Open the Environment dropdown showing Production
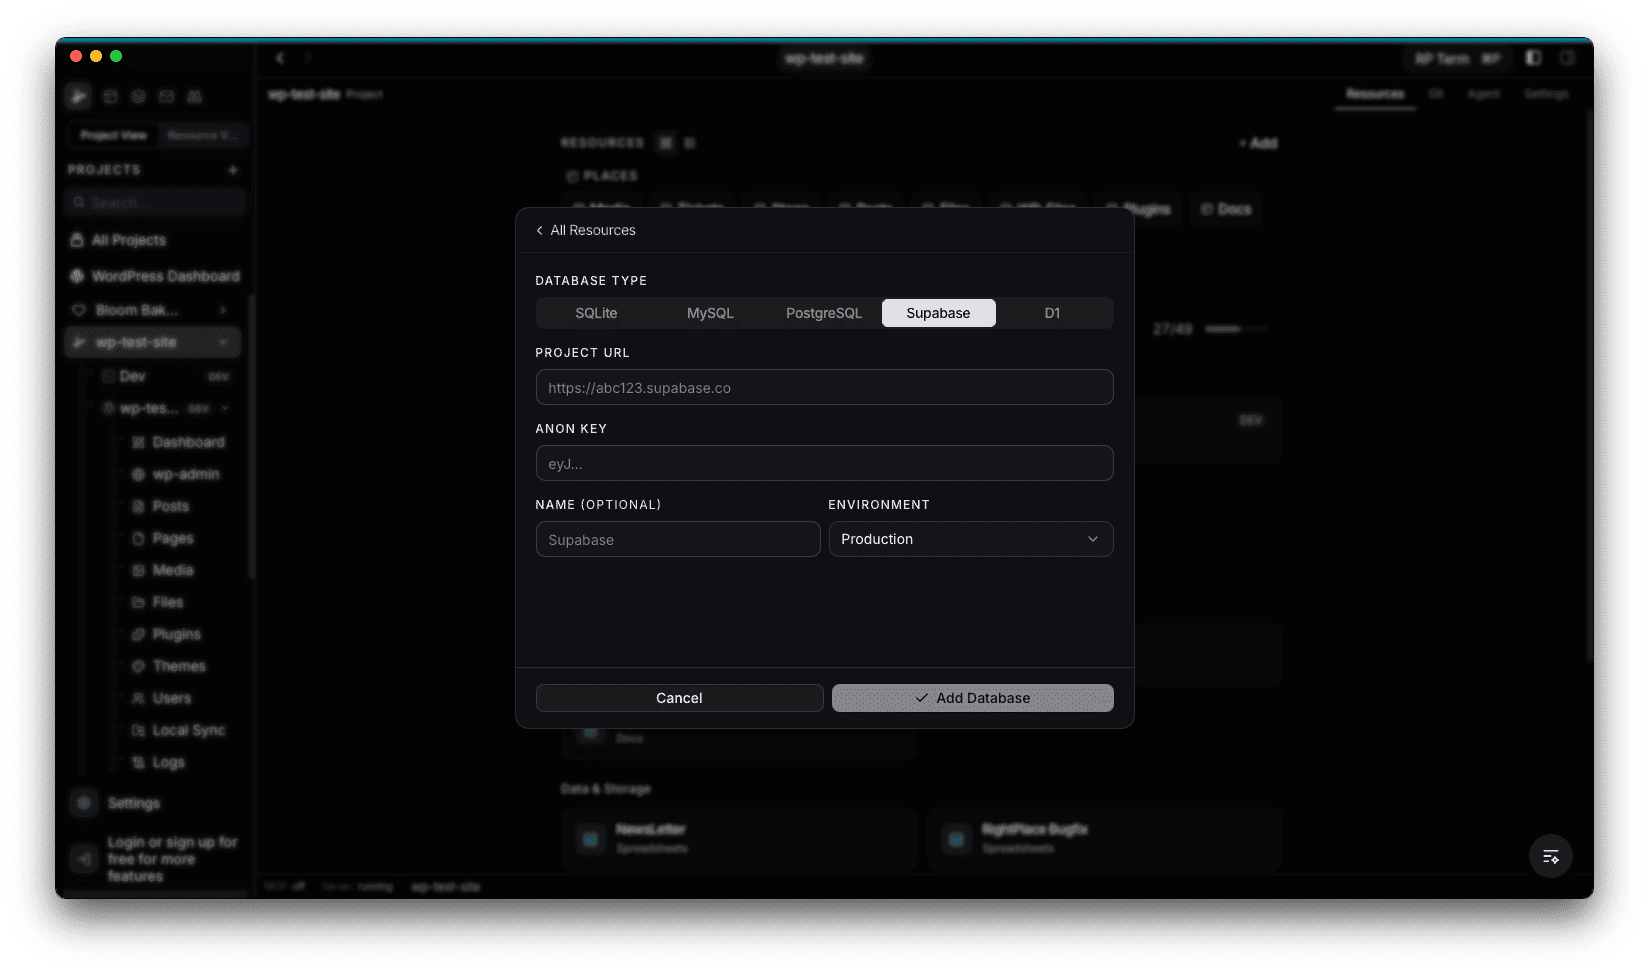The width and height of the screenshot is (1649, 972). coord(970,539)
